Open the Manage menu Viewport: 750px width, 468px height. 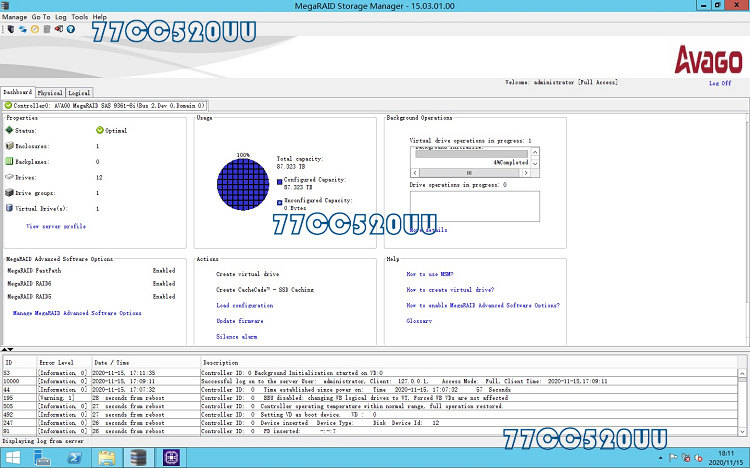click(x=14, y=17)
